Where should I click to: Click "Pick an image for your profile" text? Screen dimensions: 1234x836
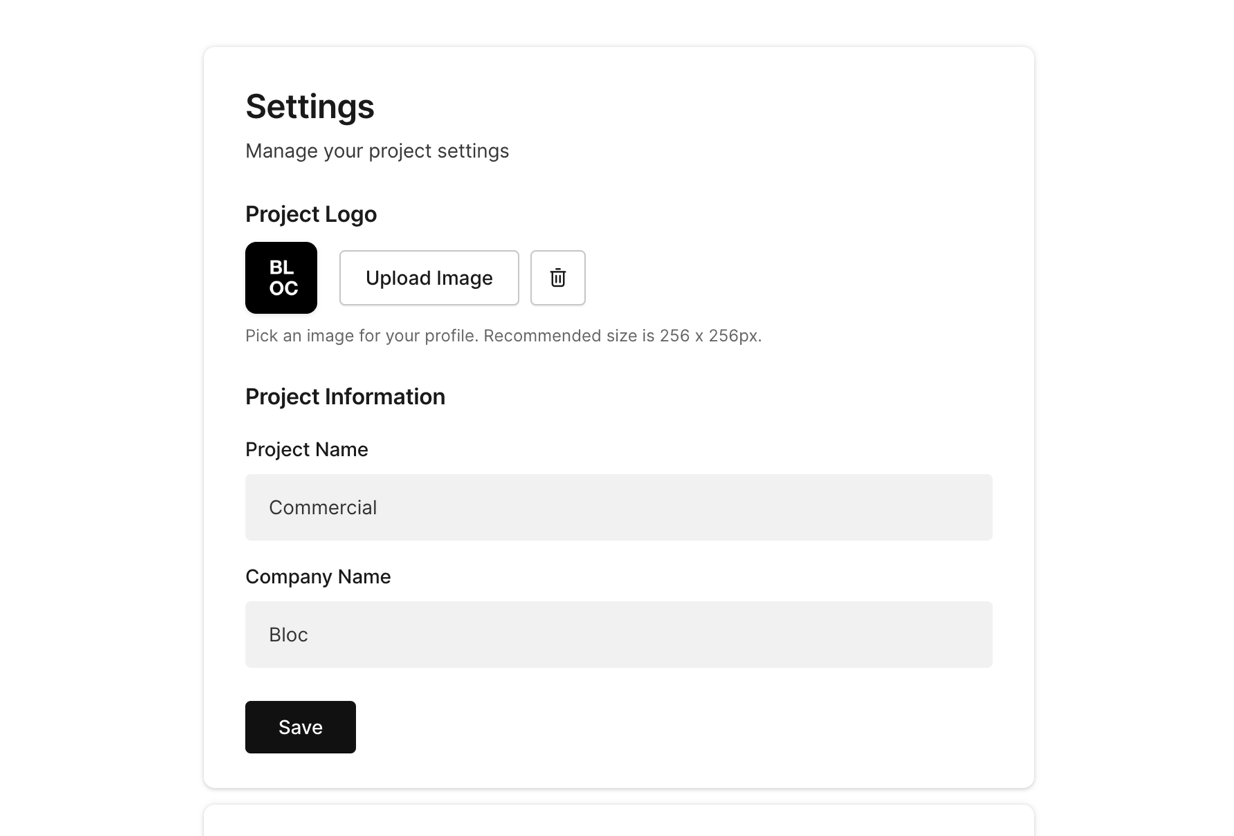click(362, 336)
